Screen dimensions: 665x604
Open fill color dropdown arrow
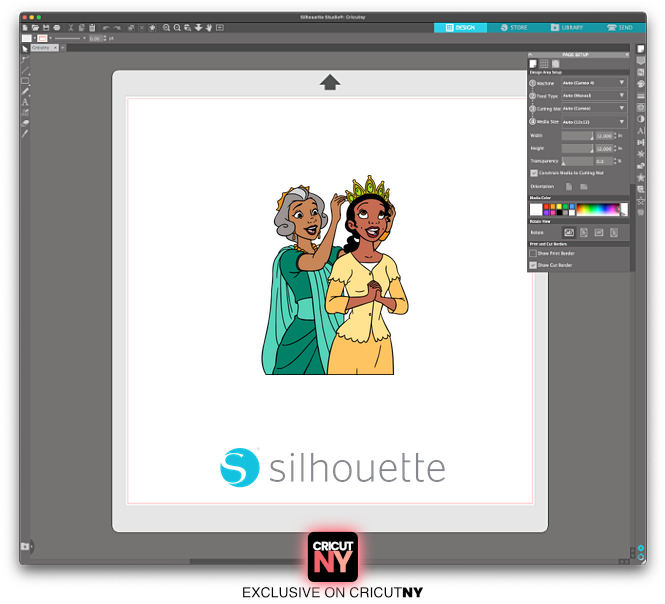coord(35,38)
